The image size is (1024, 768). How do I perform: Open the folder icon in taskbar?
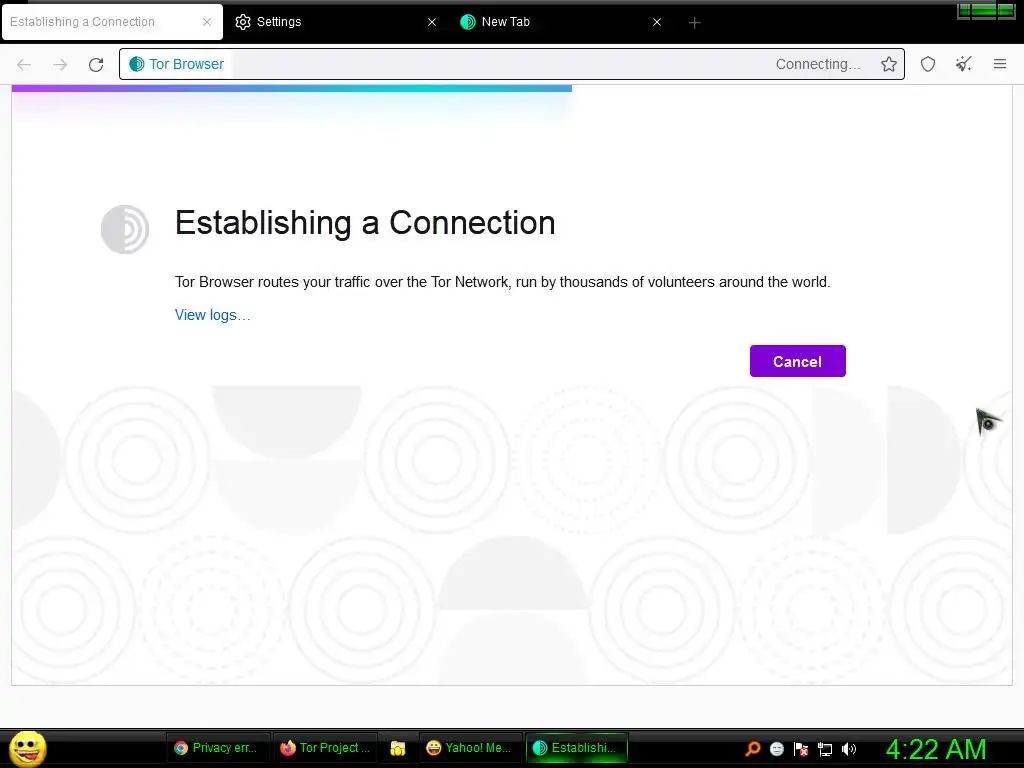pos(398,748)
